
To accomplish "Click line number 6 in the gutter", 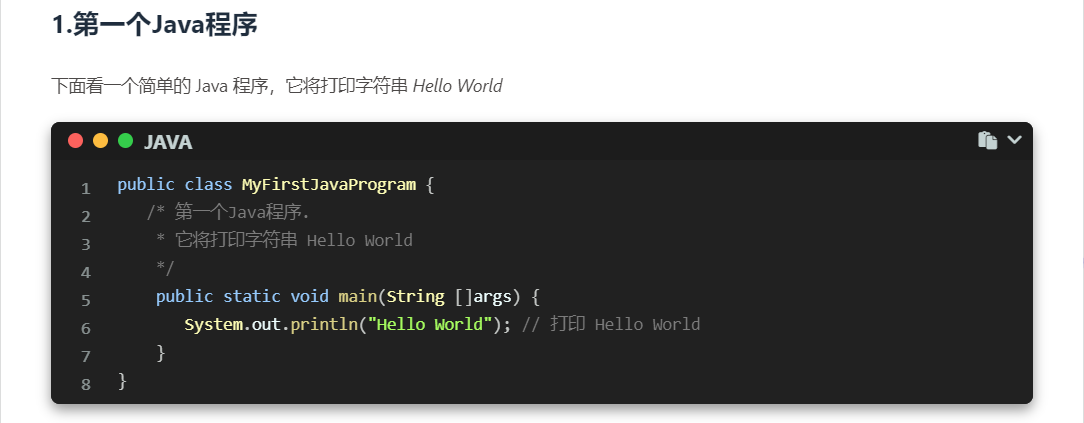I will [86, 328].
